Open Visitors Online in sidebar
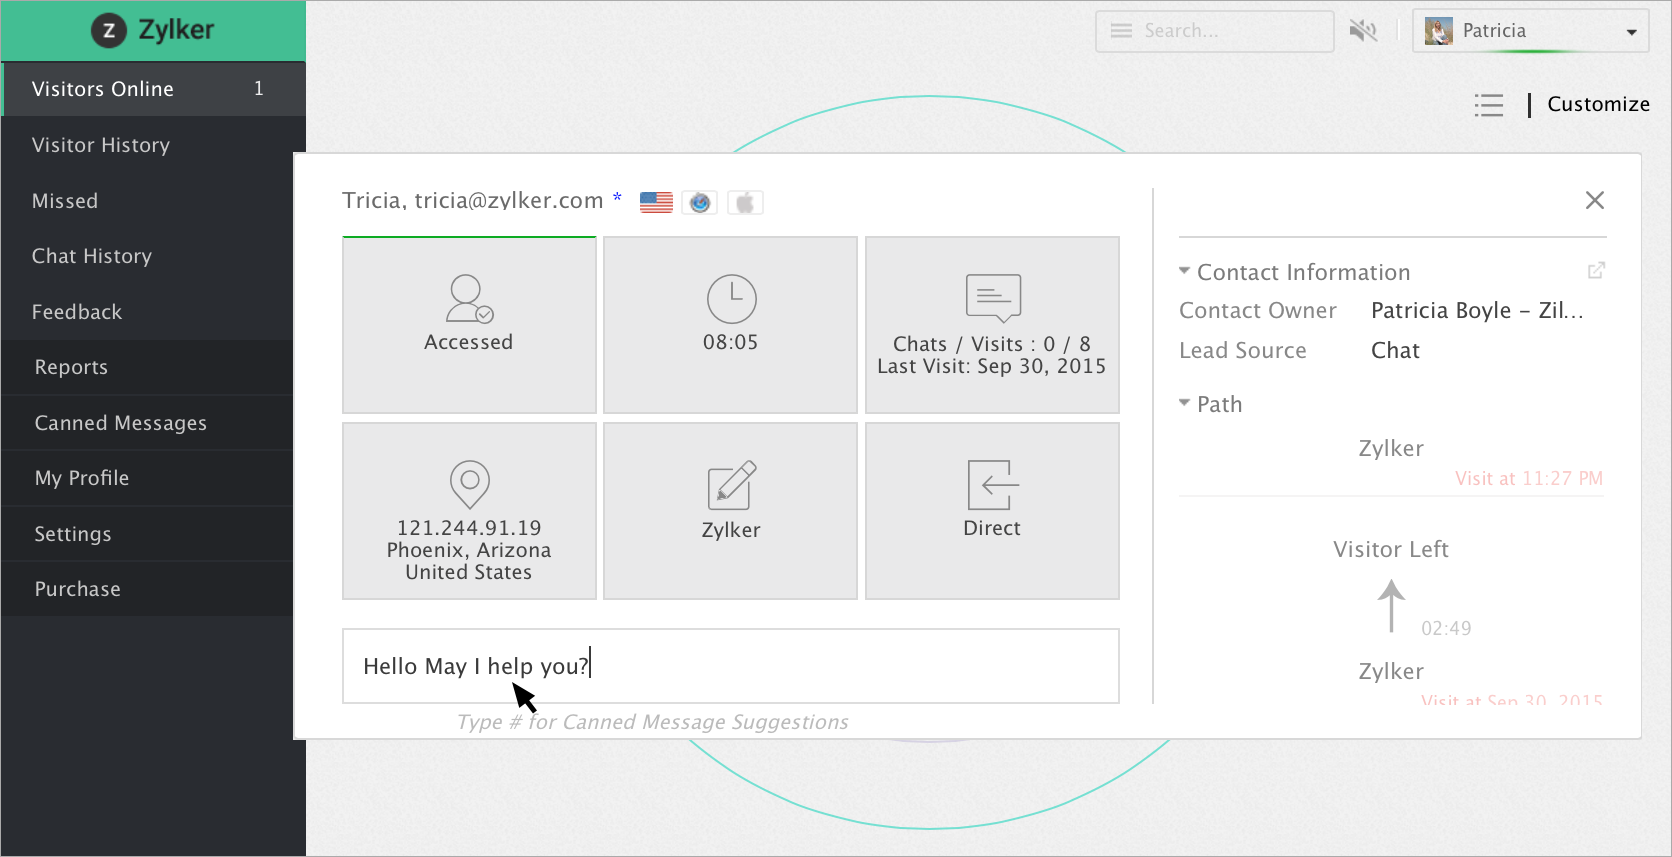The width and height of the screenshot is (1672, 857). 153,89
